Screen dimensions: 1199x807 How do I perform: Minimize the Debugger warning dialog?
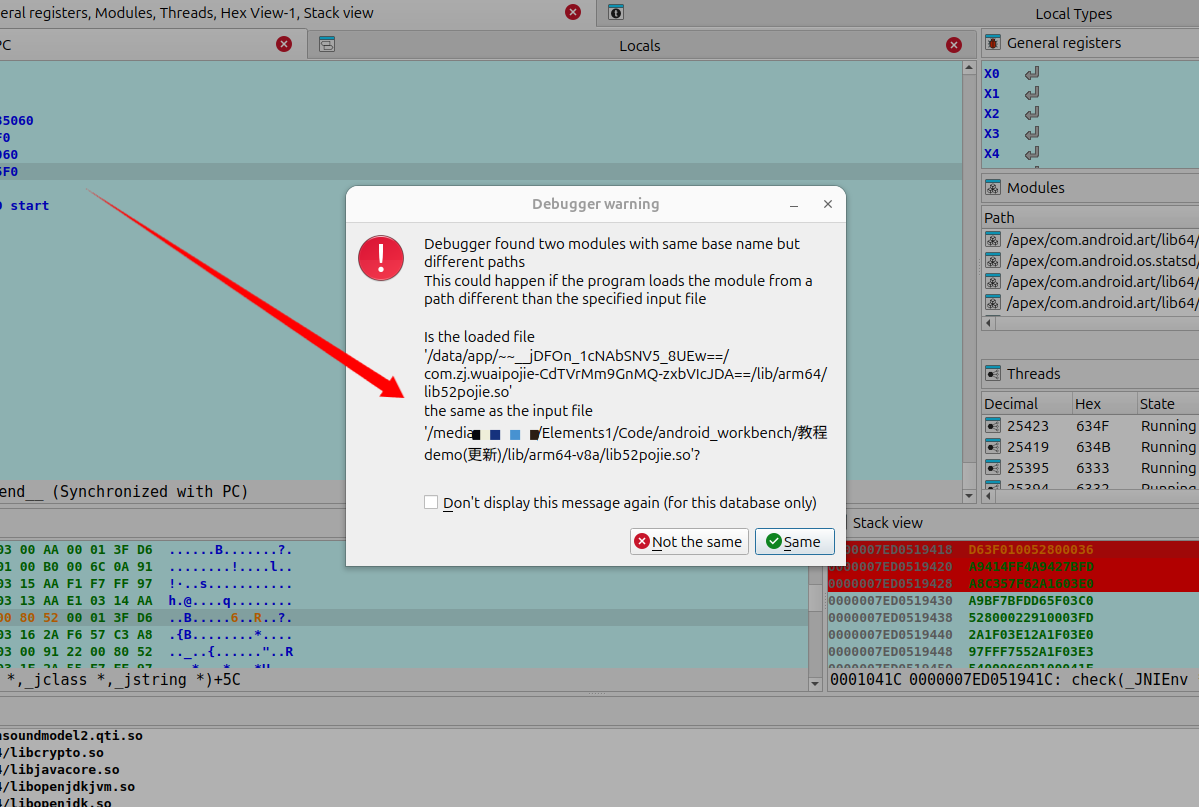click(x=794, y=204)
